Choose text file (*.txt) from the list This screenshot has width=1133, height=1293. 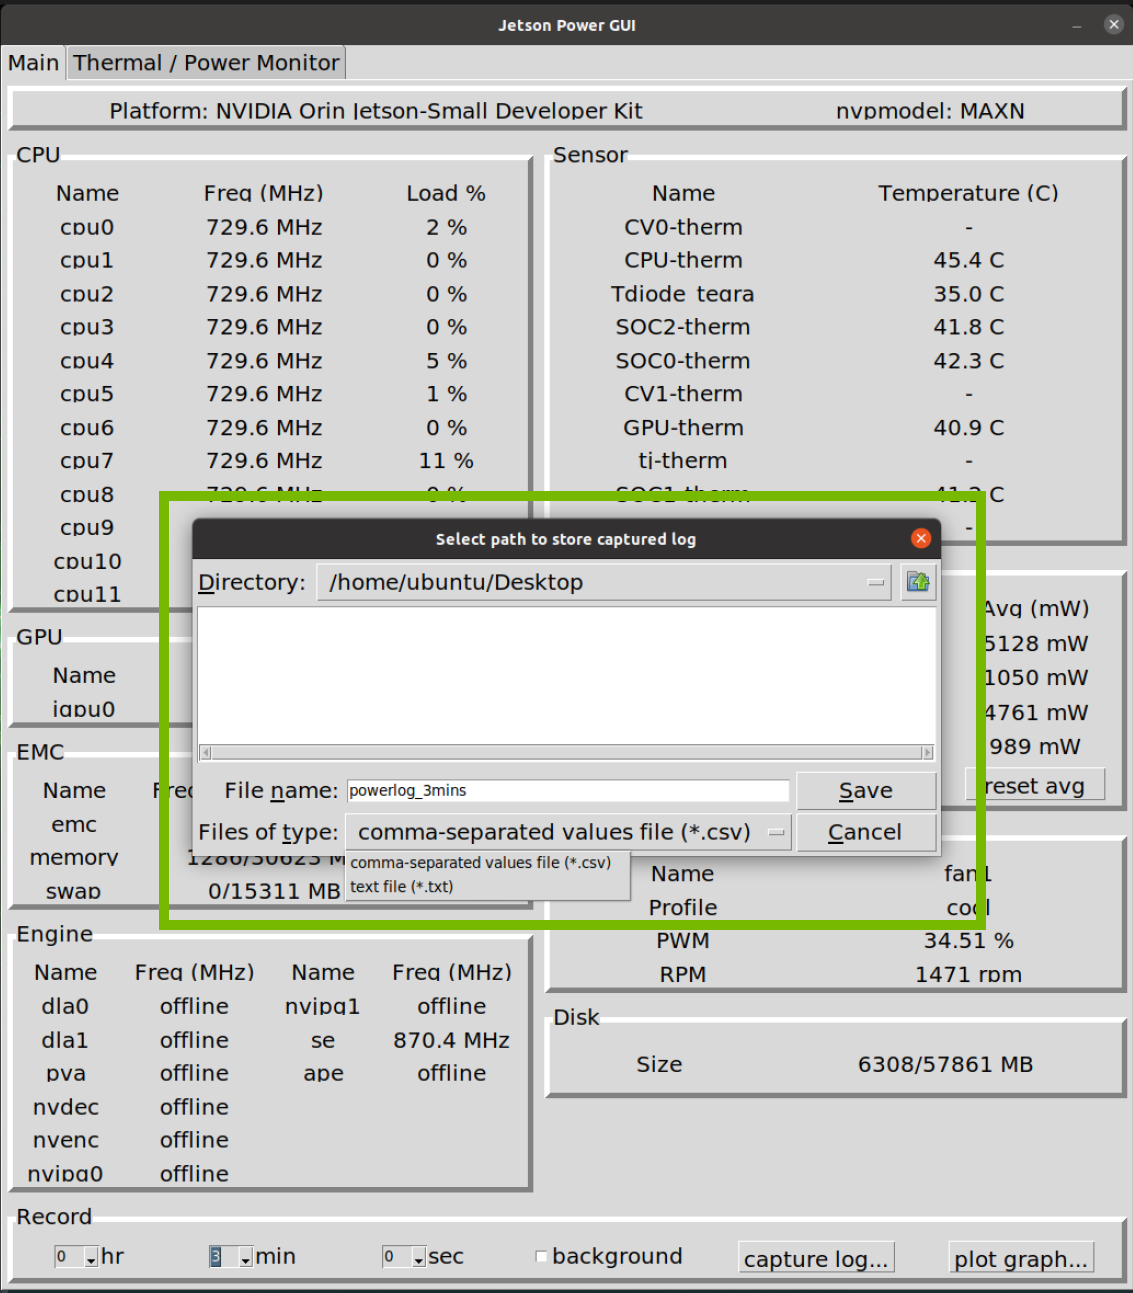click(x=402, y=887)
